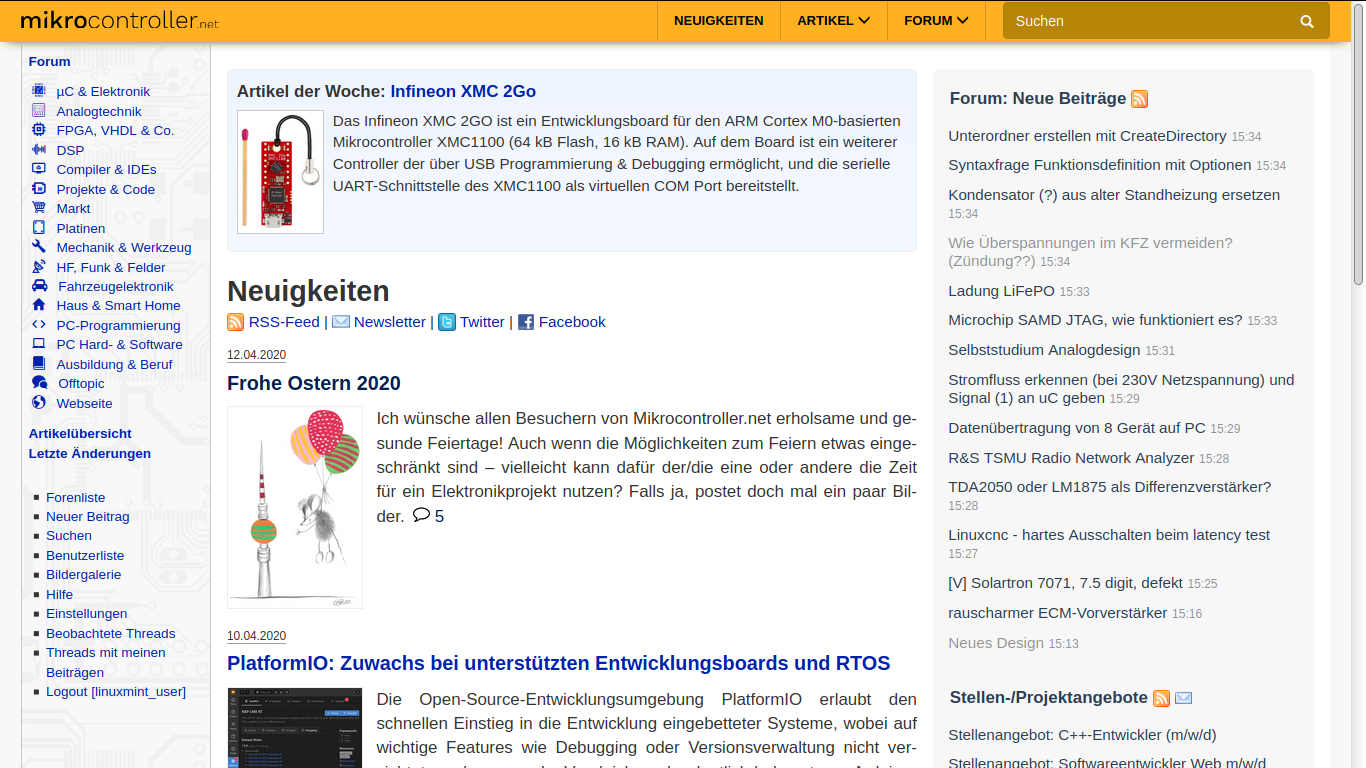Click the DSP waveform icon
This screenshot has width=1366, height=768.
(x=39, y=150)
